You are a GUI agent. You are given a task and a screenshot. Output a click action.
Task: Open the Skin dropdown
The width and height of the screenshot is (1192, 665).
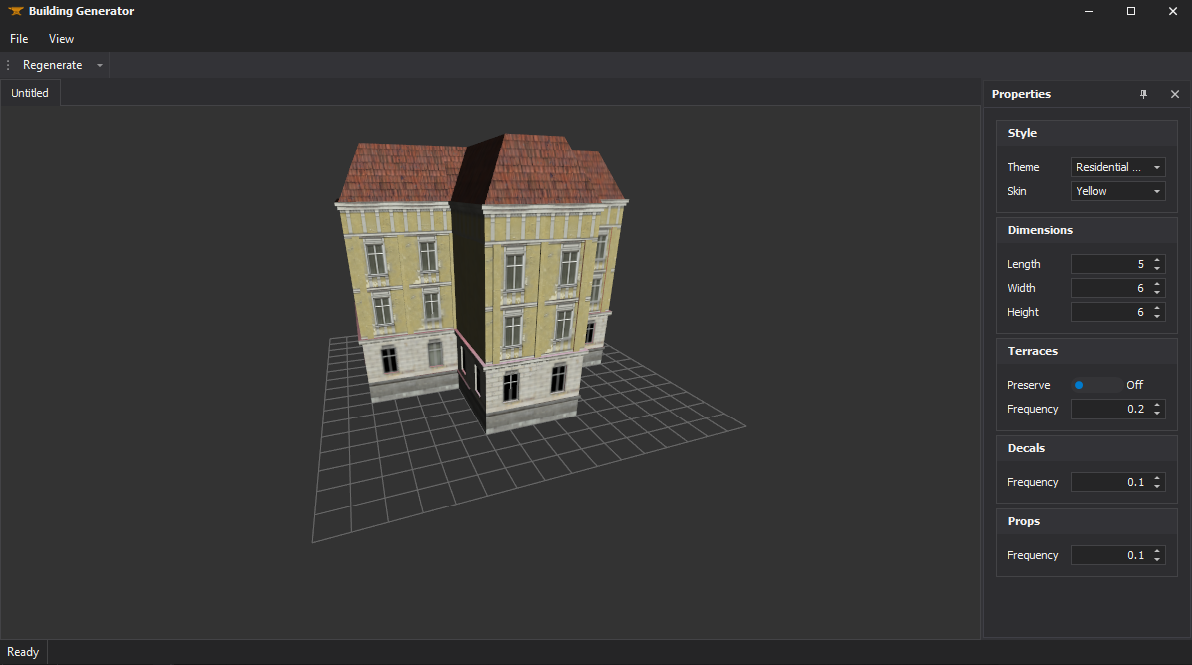click(x=1118, y=190)
